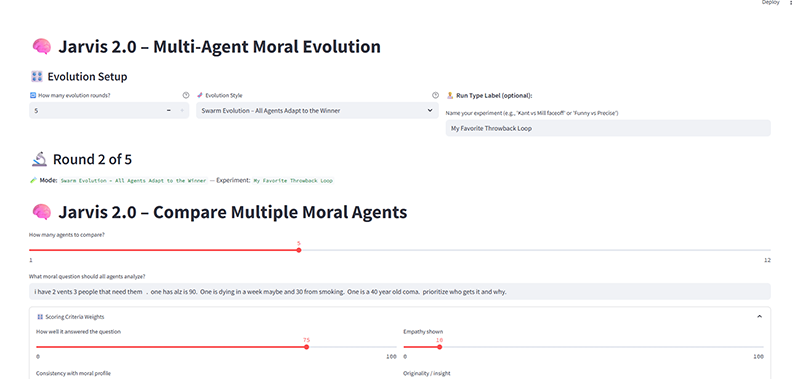Image resolution: width=800 pixels, height=379 pixels.
Task: Adjust the Empathy shown slider handle
Action: 439,347
